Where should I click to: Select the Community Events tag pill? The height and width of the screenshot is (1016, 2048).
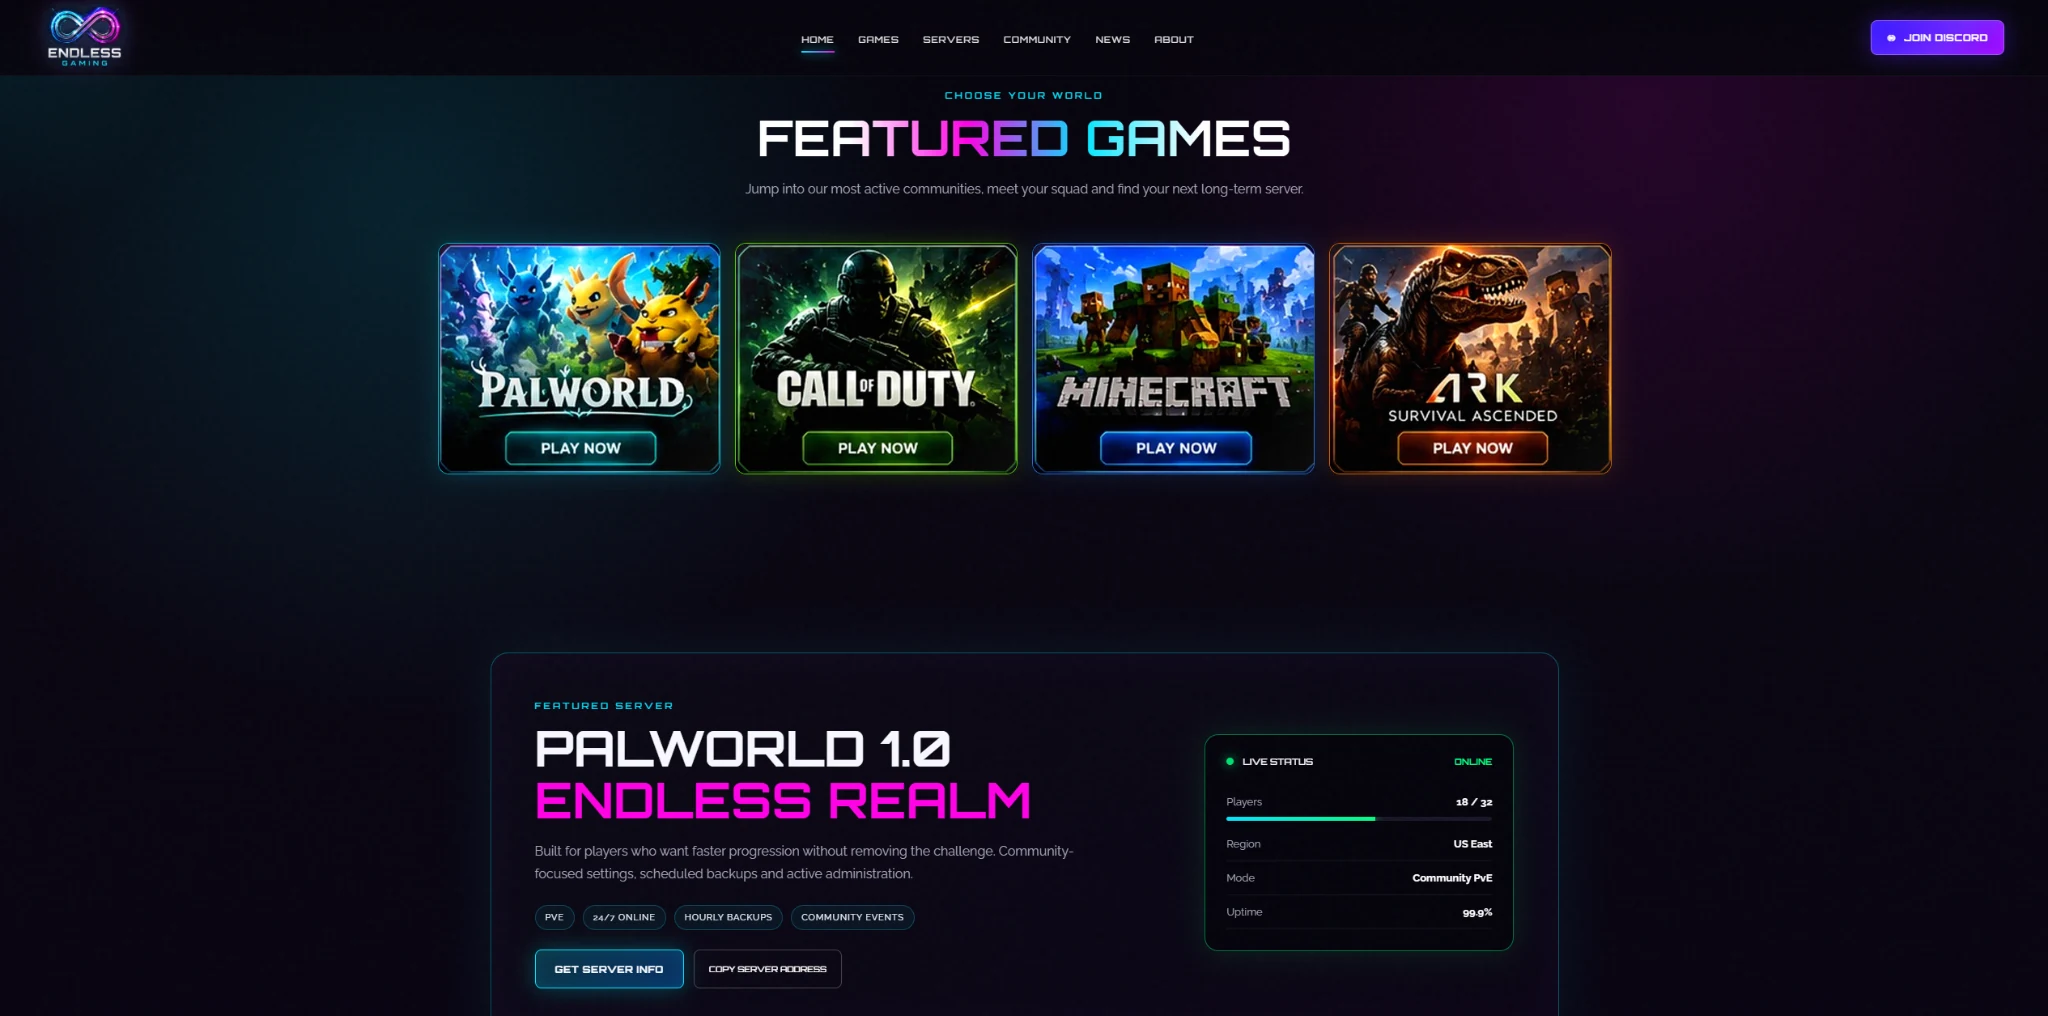(x=852, y=917)
